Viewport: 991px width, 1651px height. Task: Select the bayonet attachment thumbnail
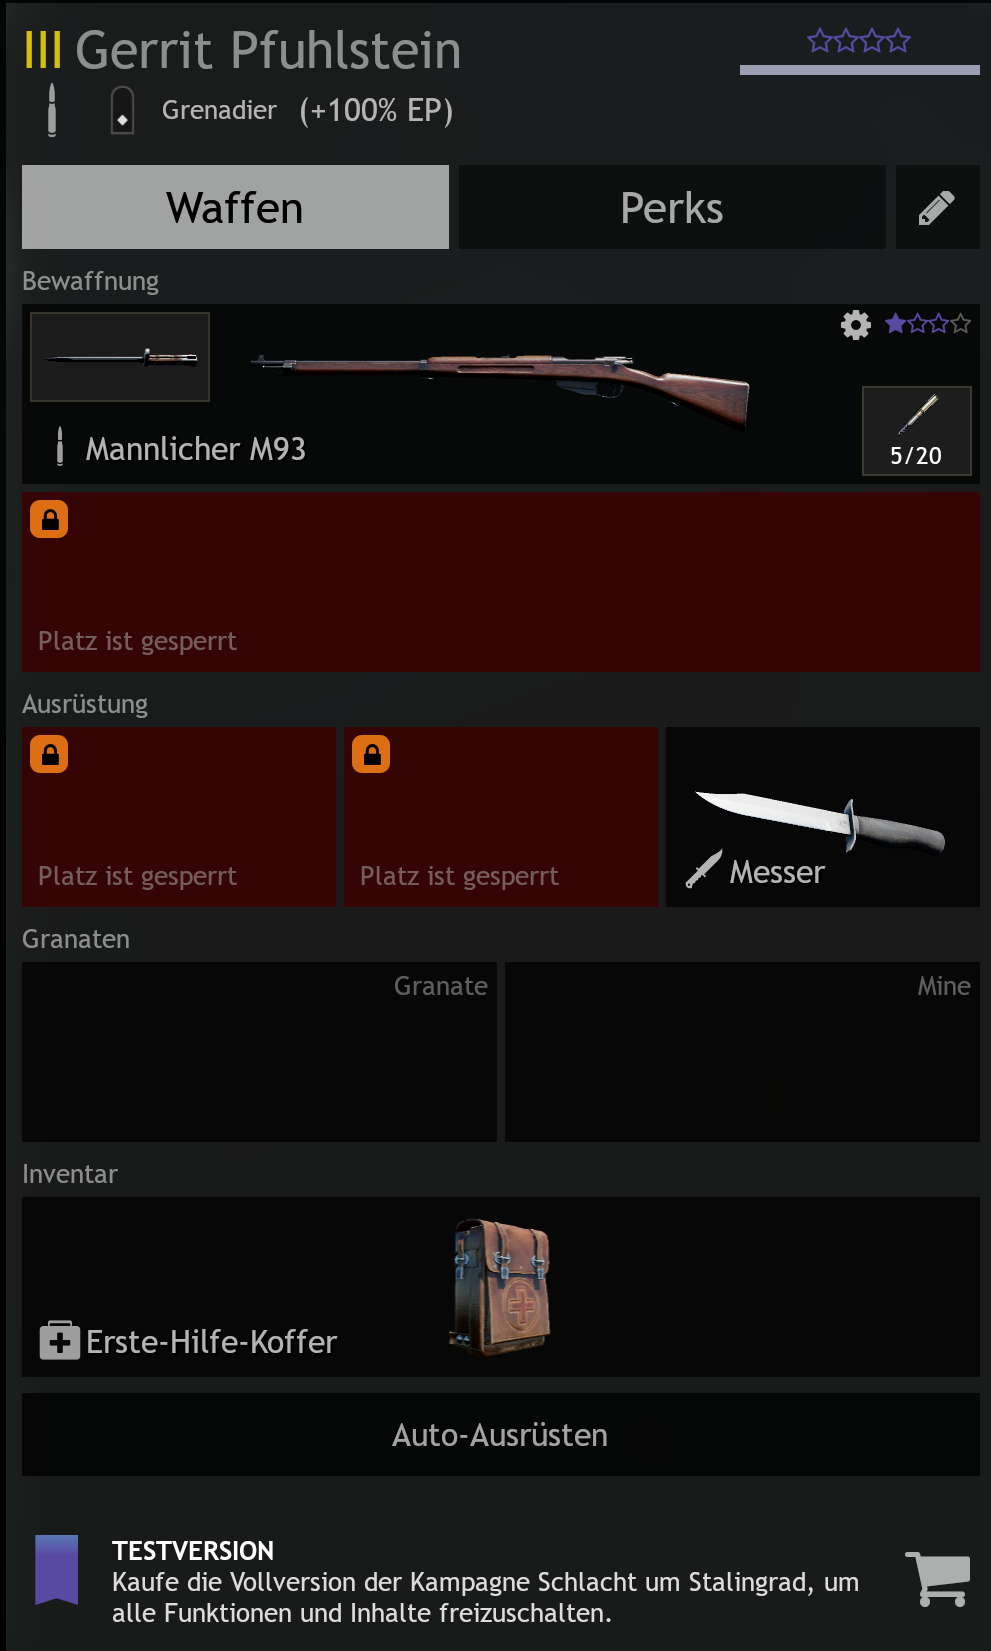coord(120,357)
